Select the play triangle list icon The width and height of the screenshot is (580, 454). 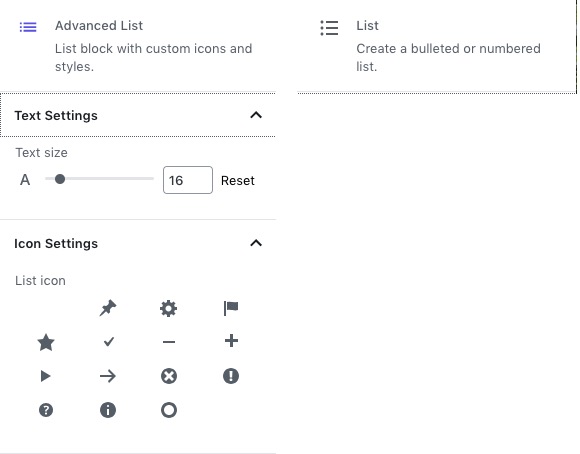click(45, 376)
